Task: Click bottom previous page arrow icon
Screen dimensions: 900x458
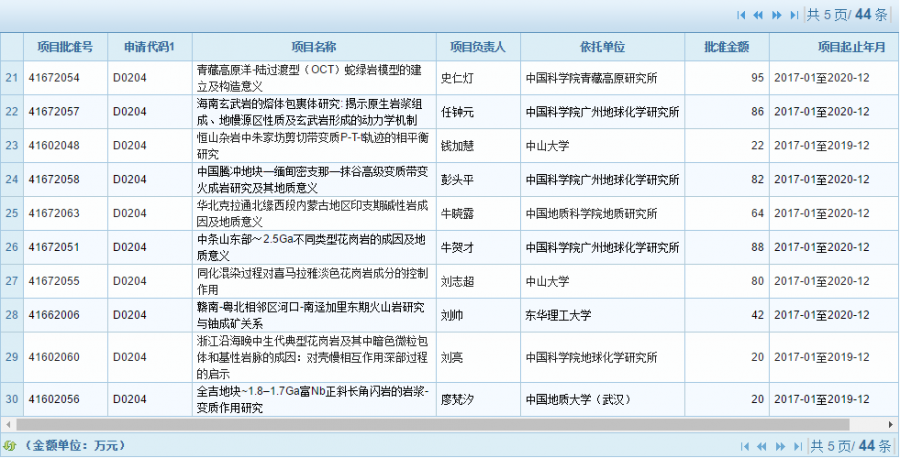Action: [762, 446]
